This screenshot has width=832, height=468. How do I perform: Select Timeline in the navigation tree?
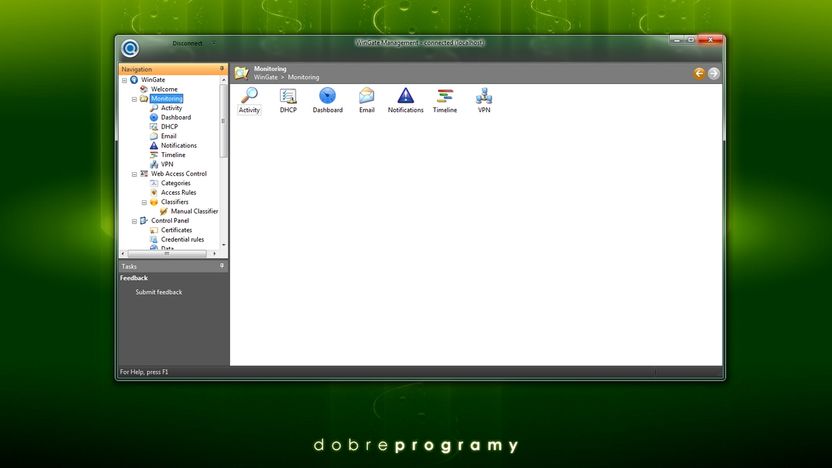click(173, 155)
